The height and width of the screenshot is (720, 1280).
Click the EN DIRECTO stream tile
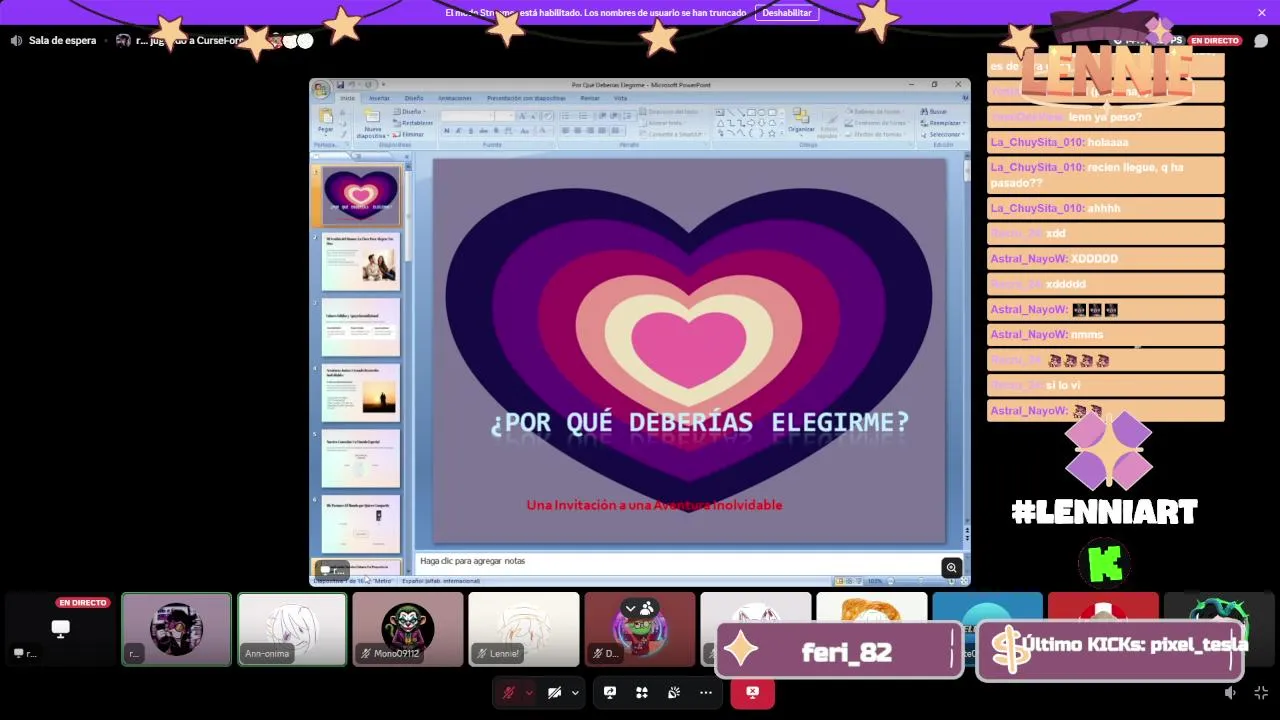[60, 629]
